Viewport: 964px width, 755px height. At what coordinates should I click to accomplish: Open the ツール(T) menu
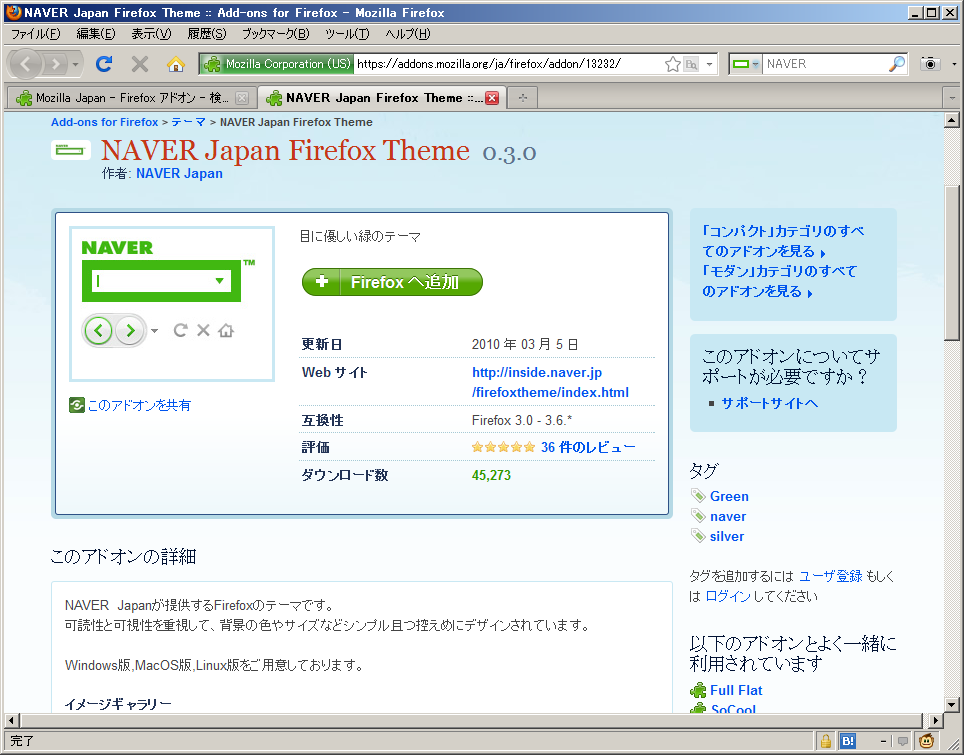[x=347, y=34]
